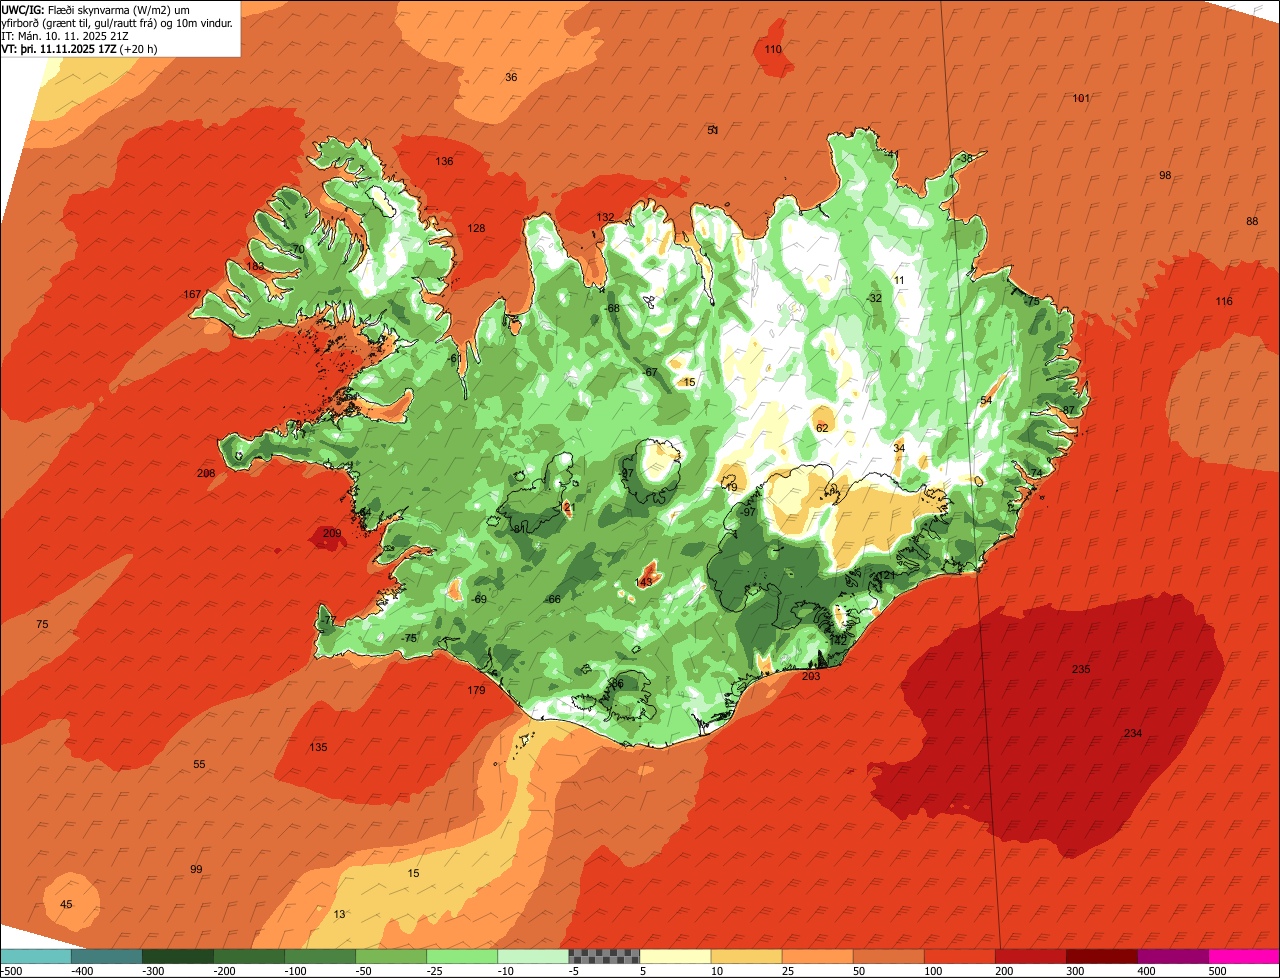
Task: Click the map value '62' in the highlands
Action: (x=822, y=428)
